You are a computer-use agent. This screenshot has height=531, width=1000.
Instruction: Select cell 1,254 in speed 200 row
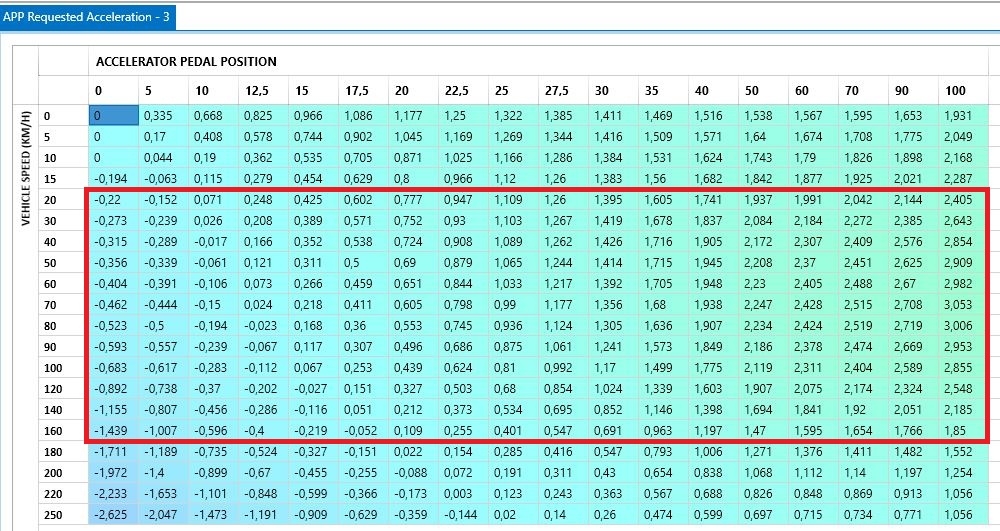pos(963,473)
